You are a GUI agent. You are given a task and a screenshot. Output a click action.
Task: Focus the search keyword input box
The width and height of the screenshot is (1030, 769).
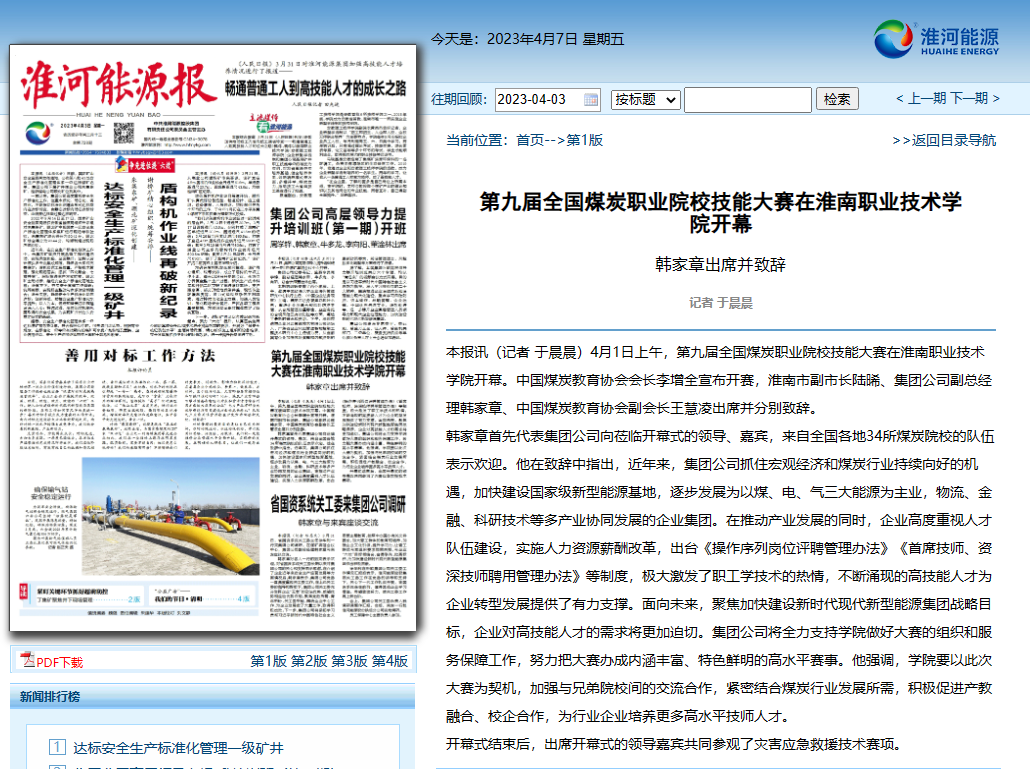(748, 100)
